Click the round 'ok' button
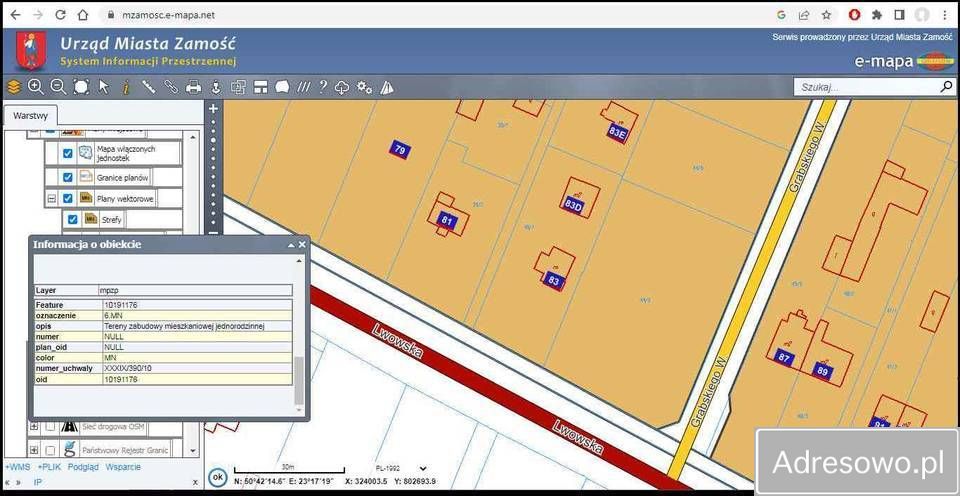Viewport: 960px width, 496px height. point(216,476)
